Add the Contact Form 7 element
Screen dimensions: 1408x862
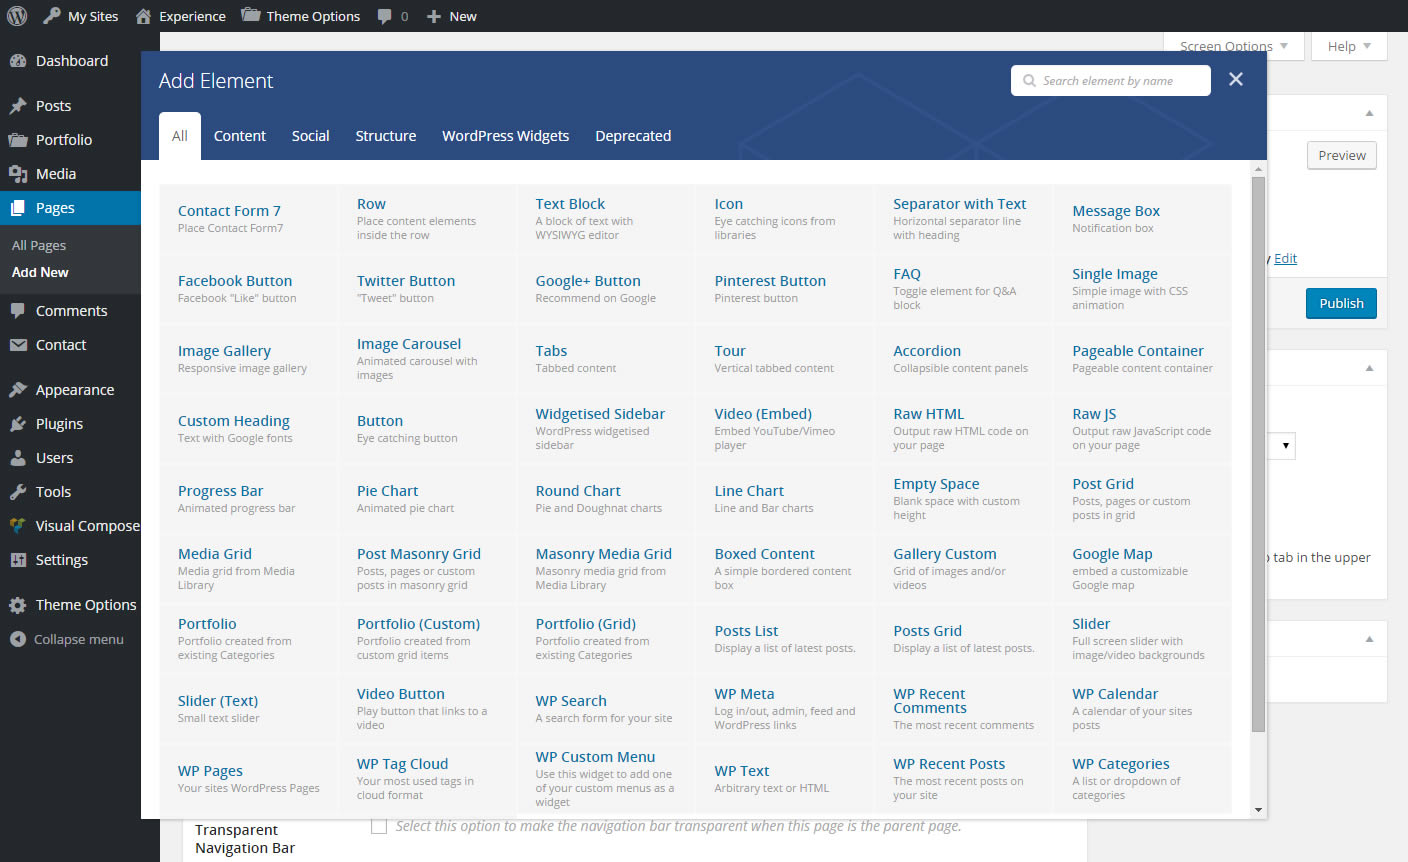point(249,218)
